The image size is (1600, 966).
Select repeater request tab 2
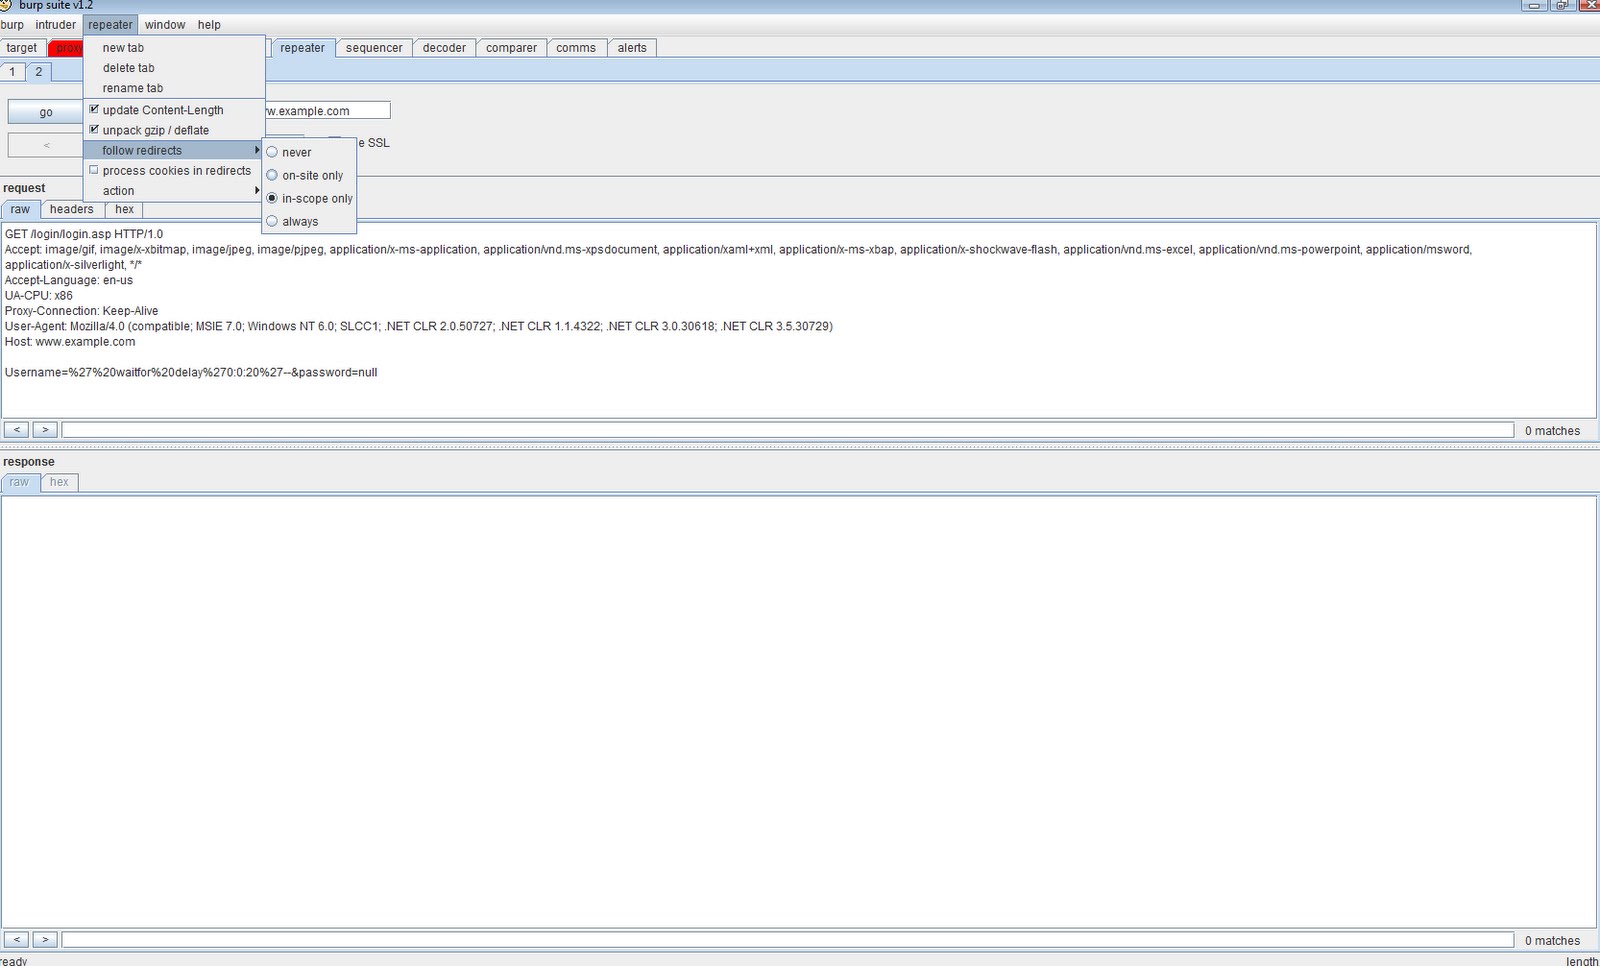tap(39, 71)
